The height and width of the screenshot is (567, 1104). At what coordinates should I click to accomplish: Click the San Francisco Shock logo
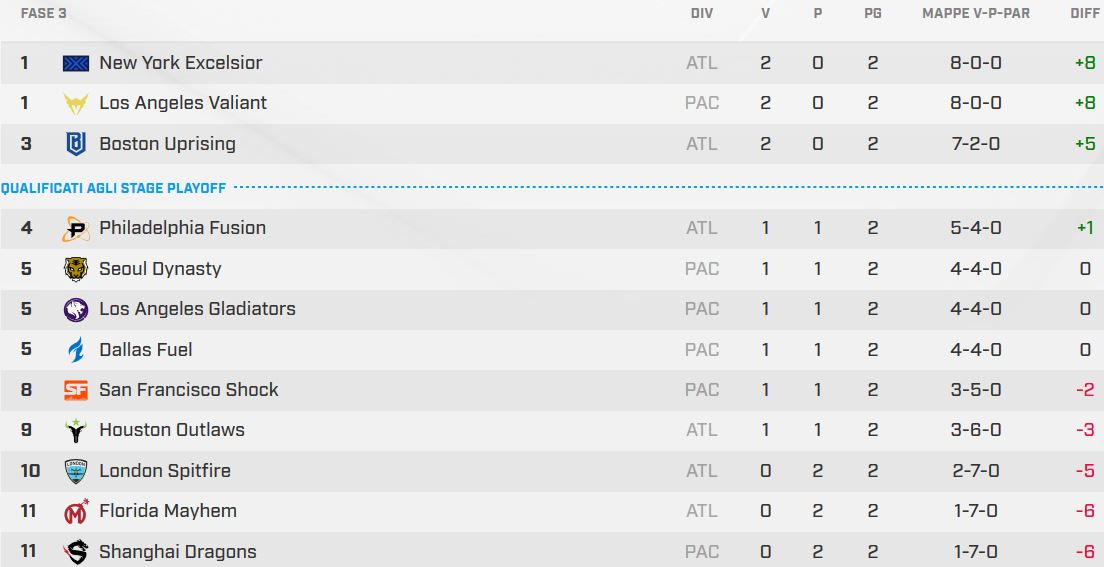76,390
